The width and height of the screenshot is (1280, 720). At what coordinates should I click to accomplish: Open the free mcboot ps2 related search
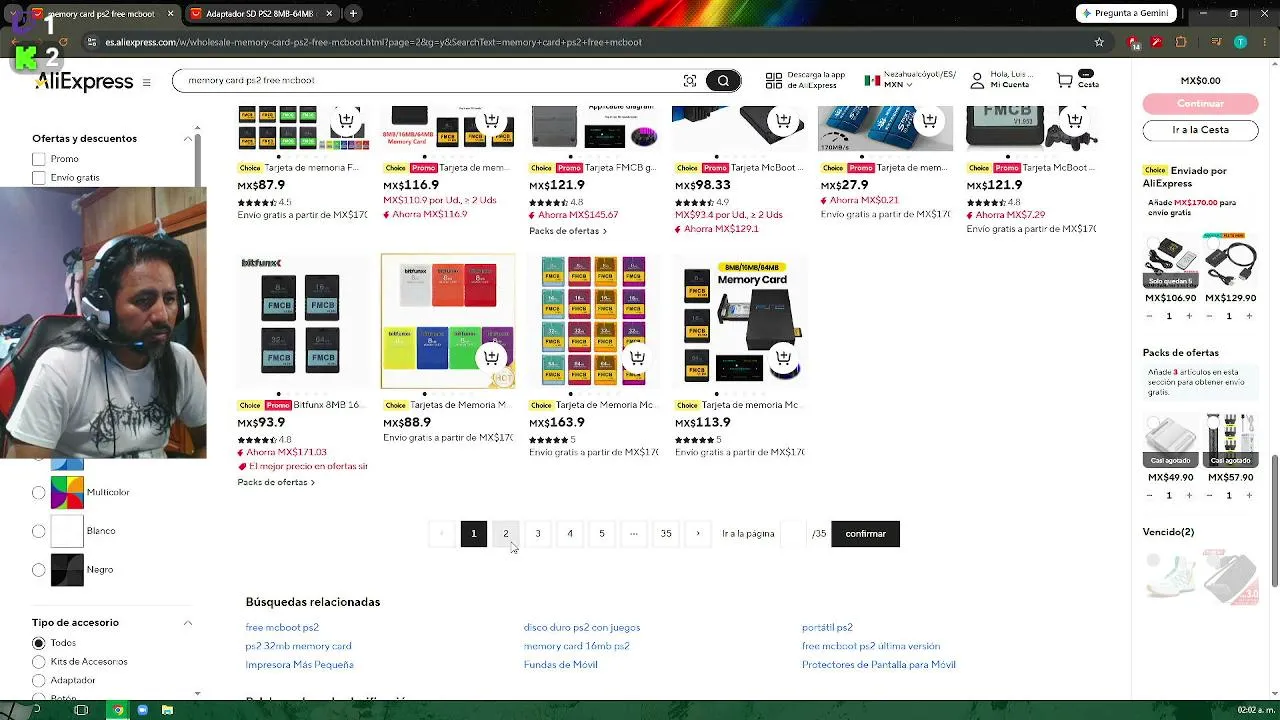point(282,628)
